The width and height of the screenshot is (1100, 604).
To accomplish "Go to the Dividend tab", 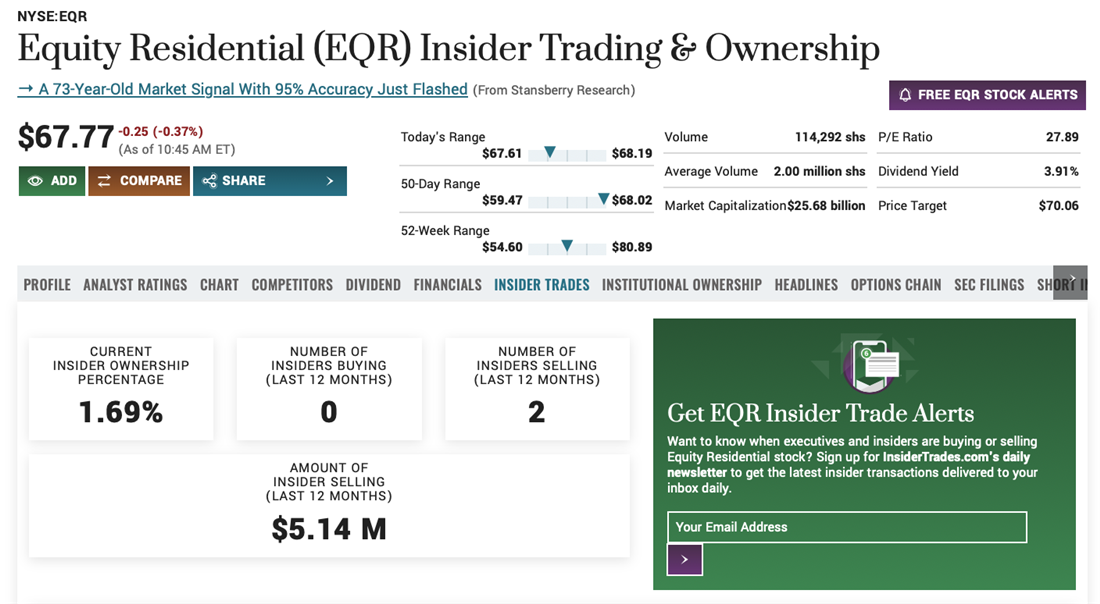I will [x=373, y=285].
